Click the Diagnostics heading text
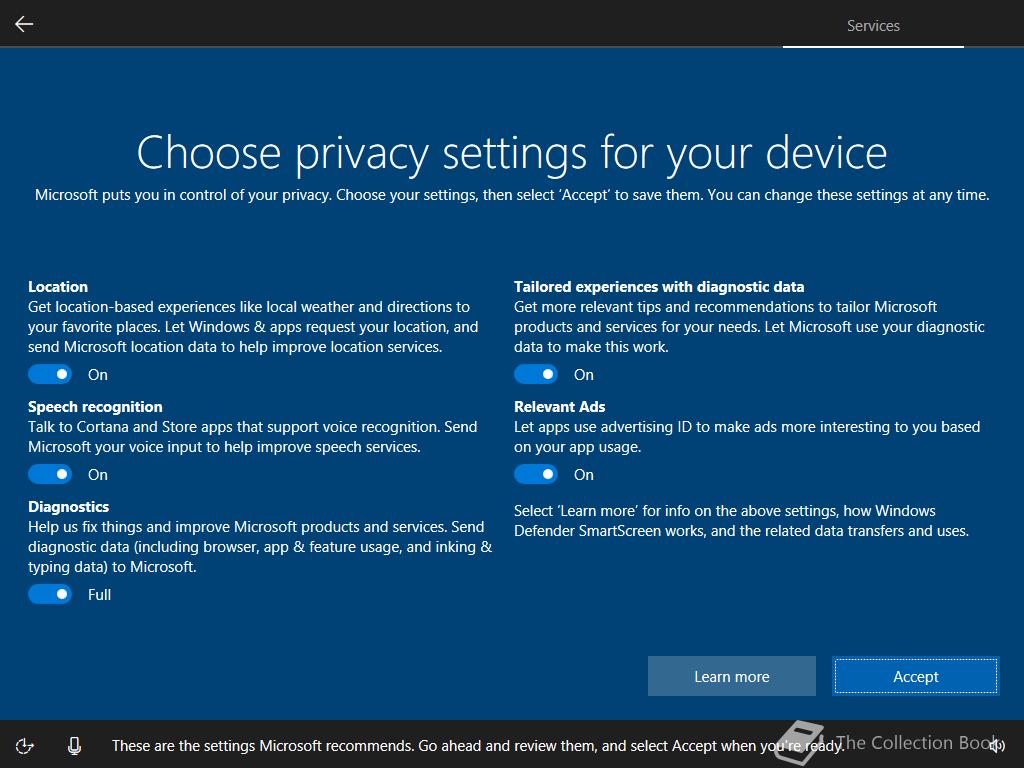1024x768 pixels. [69, 507]
